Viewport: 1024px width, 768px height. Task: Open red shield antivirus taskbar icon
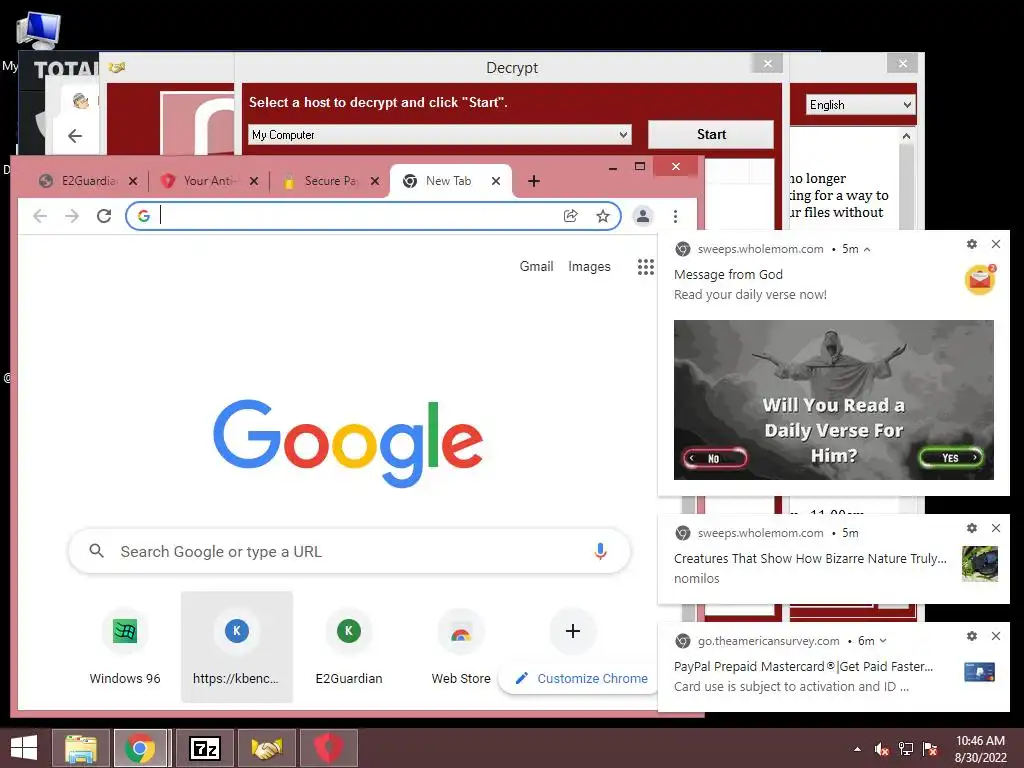point(328,748)
